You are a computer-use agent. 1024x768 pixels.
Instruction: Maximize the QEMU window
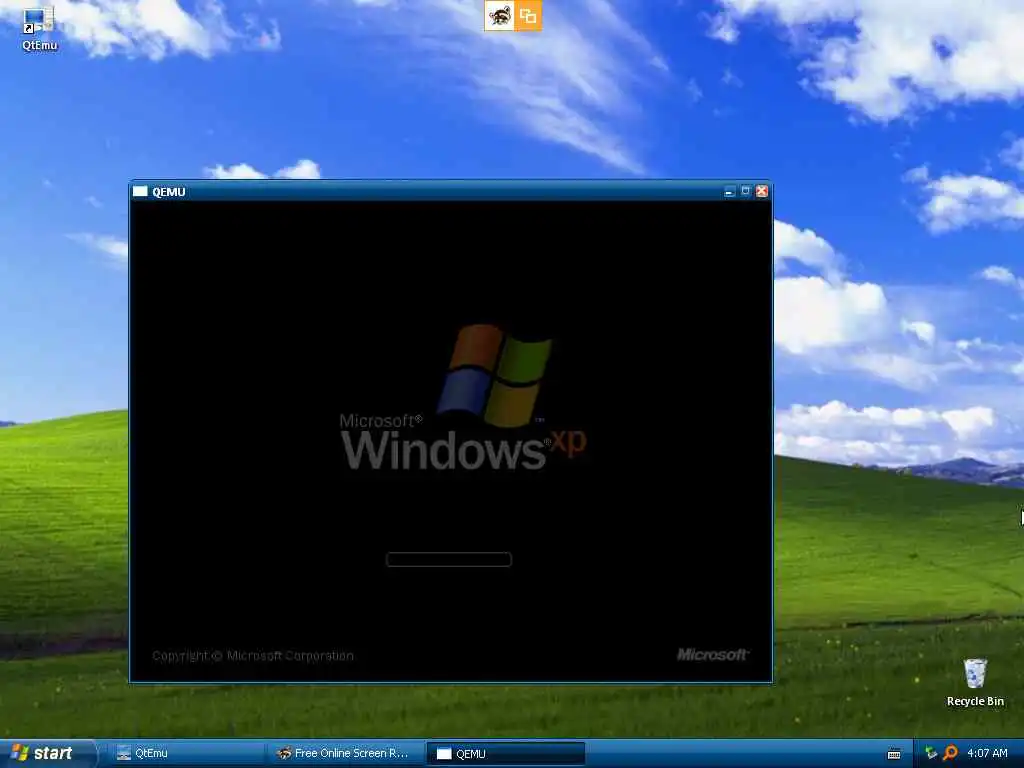pos(745,191)
